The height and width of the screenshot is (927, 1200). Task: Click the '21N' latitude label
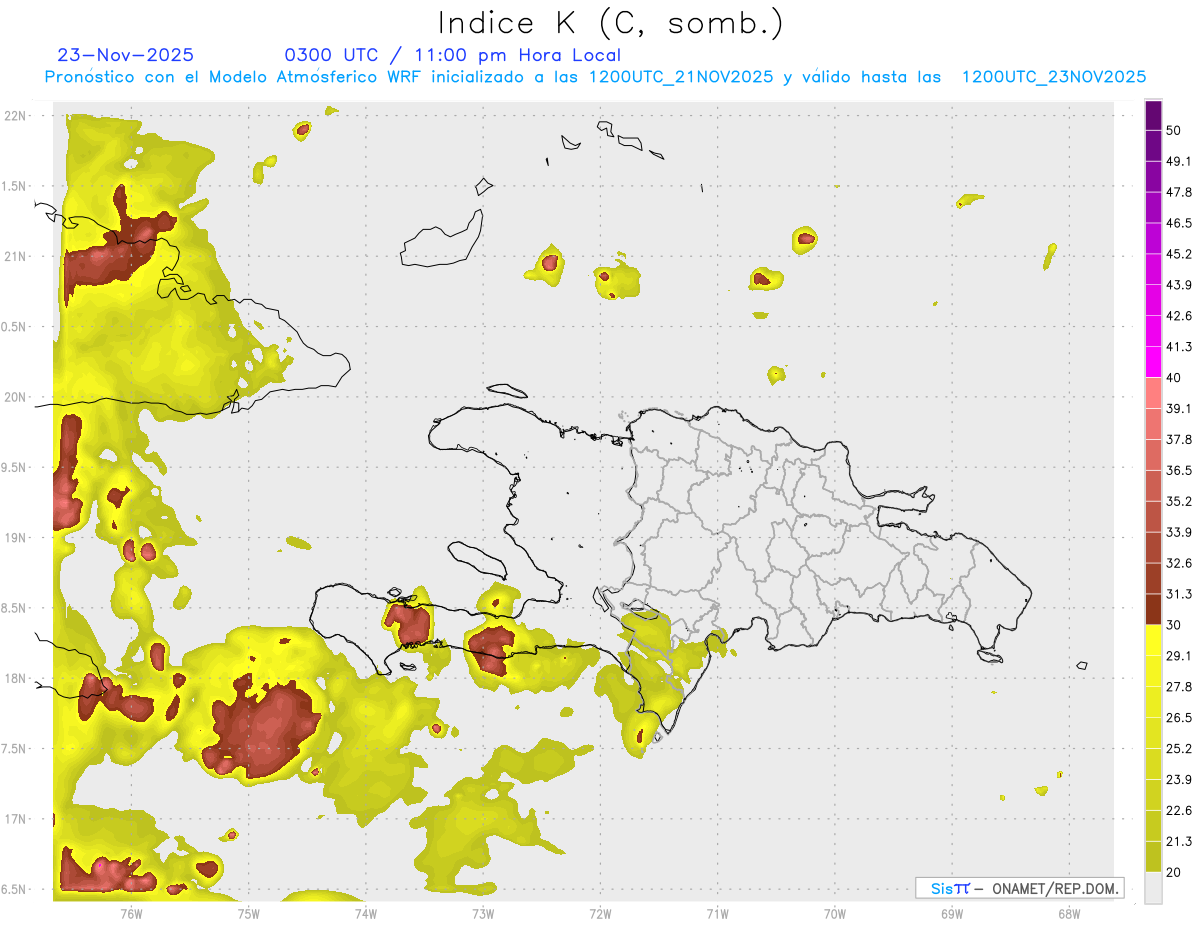click(x=16, y=256)
